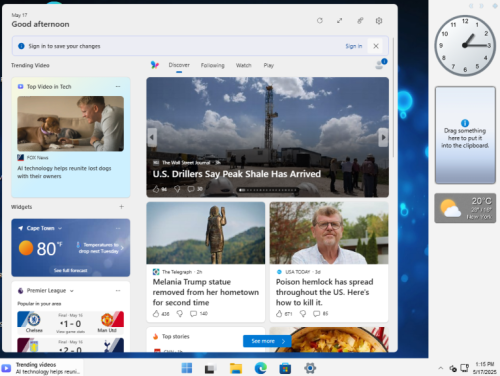500x376 pixels.
Task: Switch to the Following tab
Action: click(x=212, y=65)
